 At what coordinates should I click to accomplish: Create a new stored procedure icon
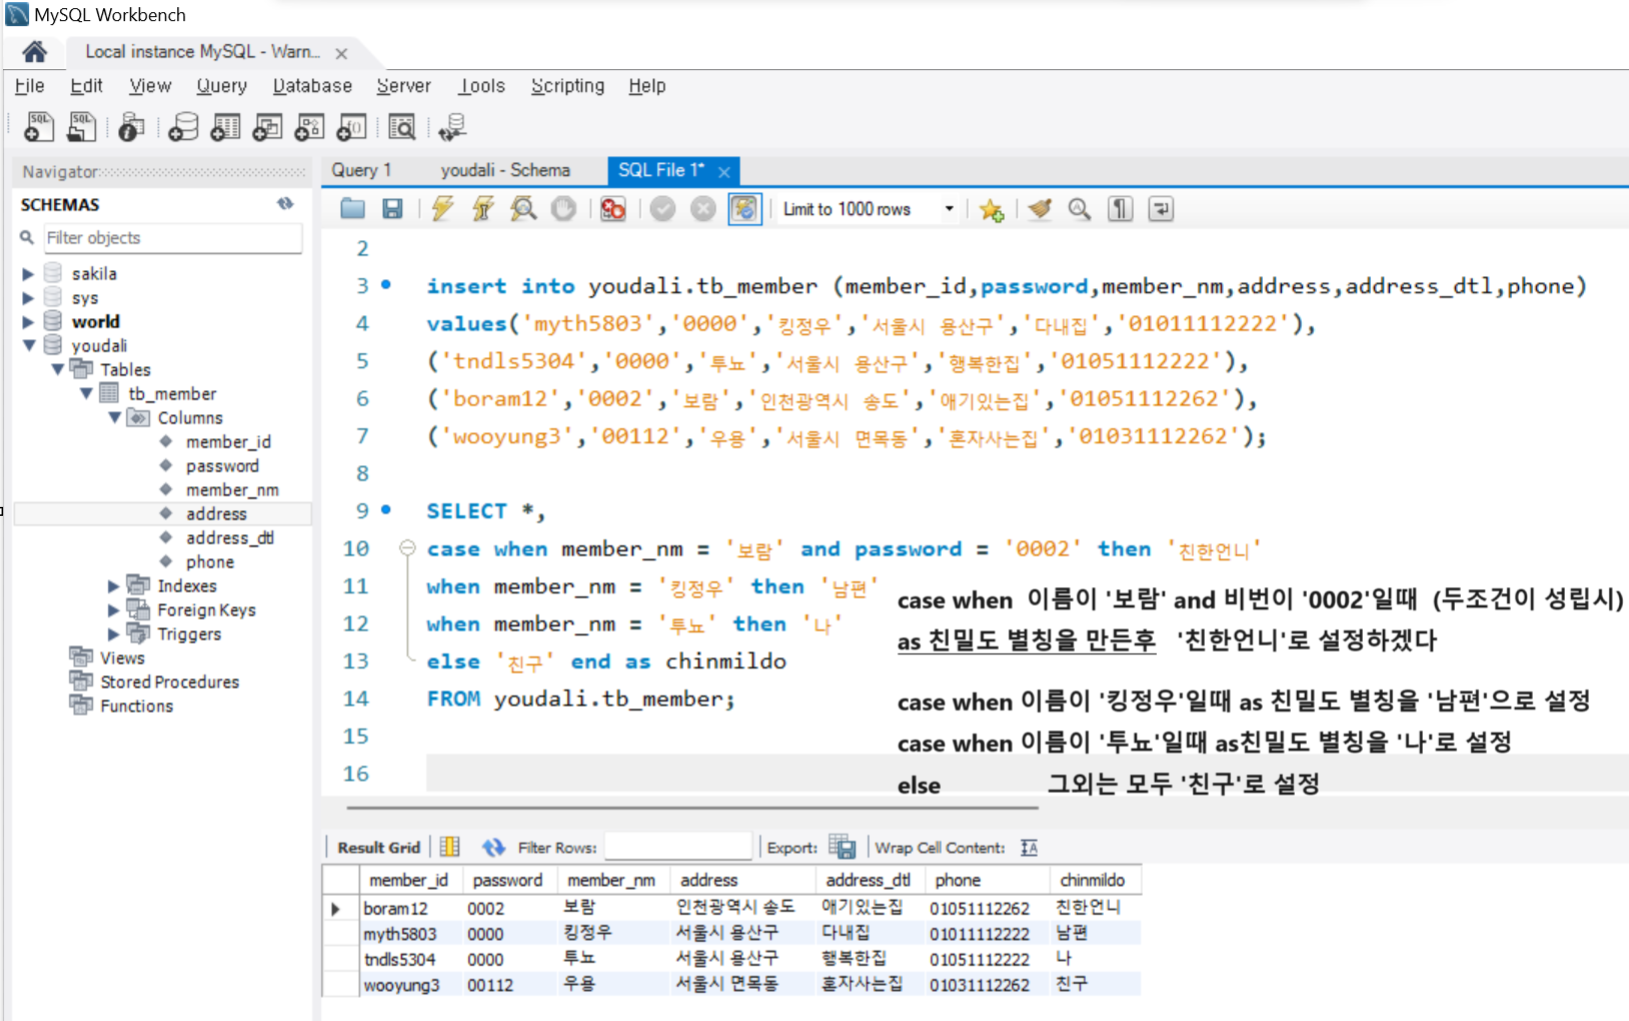[309, 127]
